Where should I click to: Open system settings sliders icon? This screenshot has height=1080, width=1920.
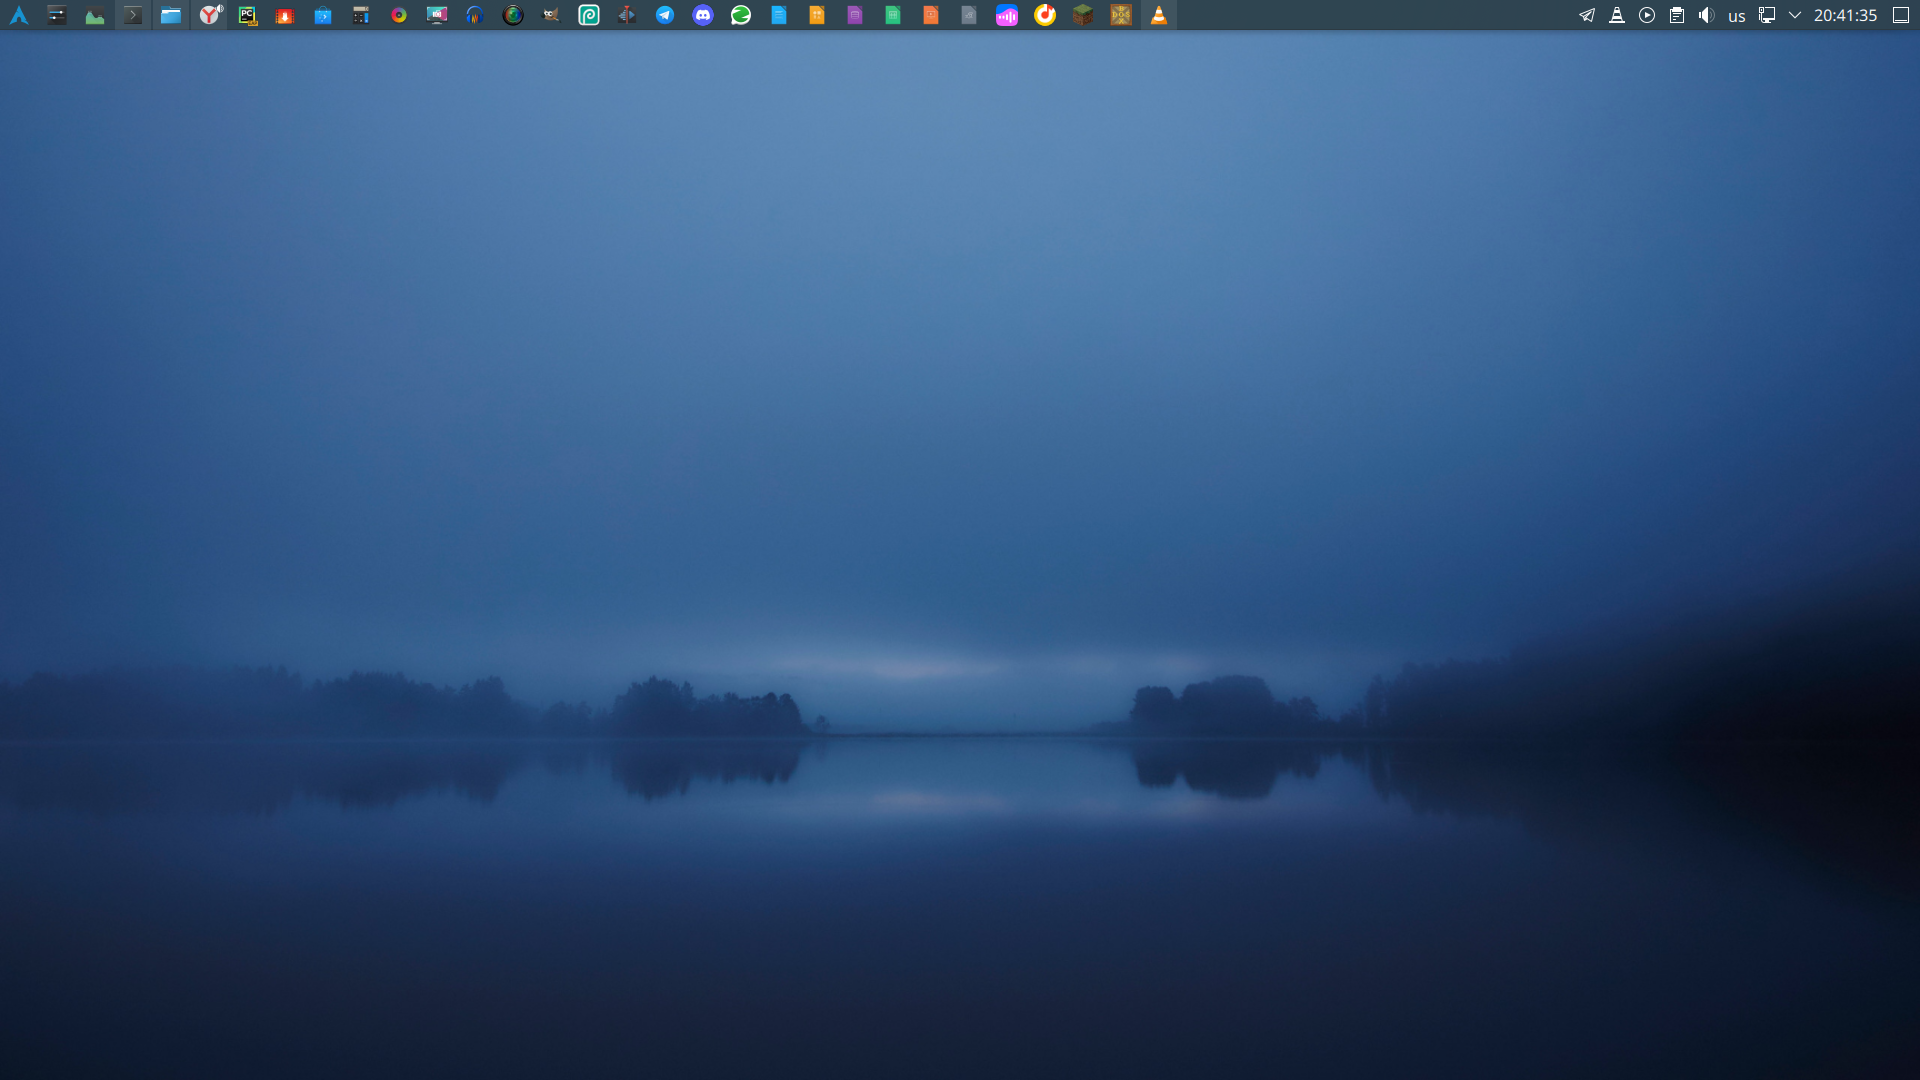tap(57, 15)
